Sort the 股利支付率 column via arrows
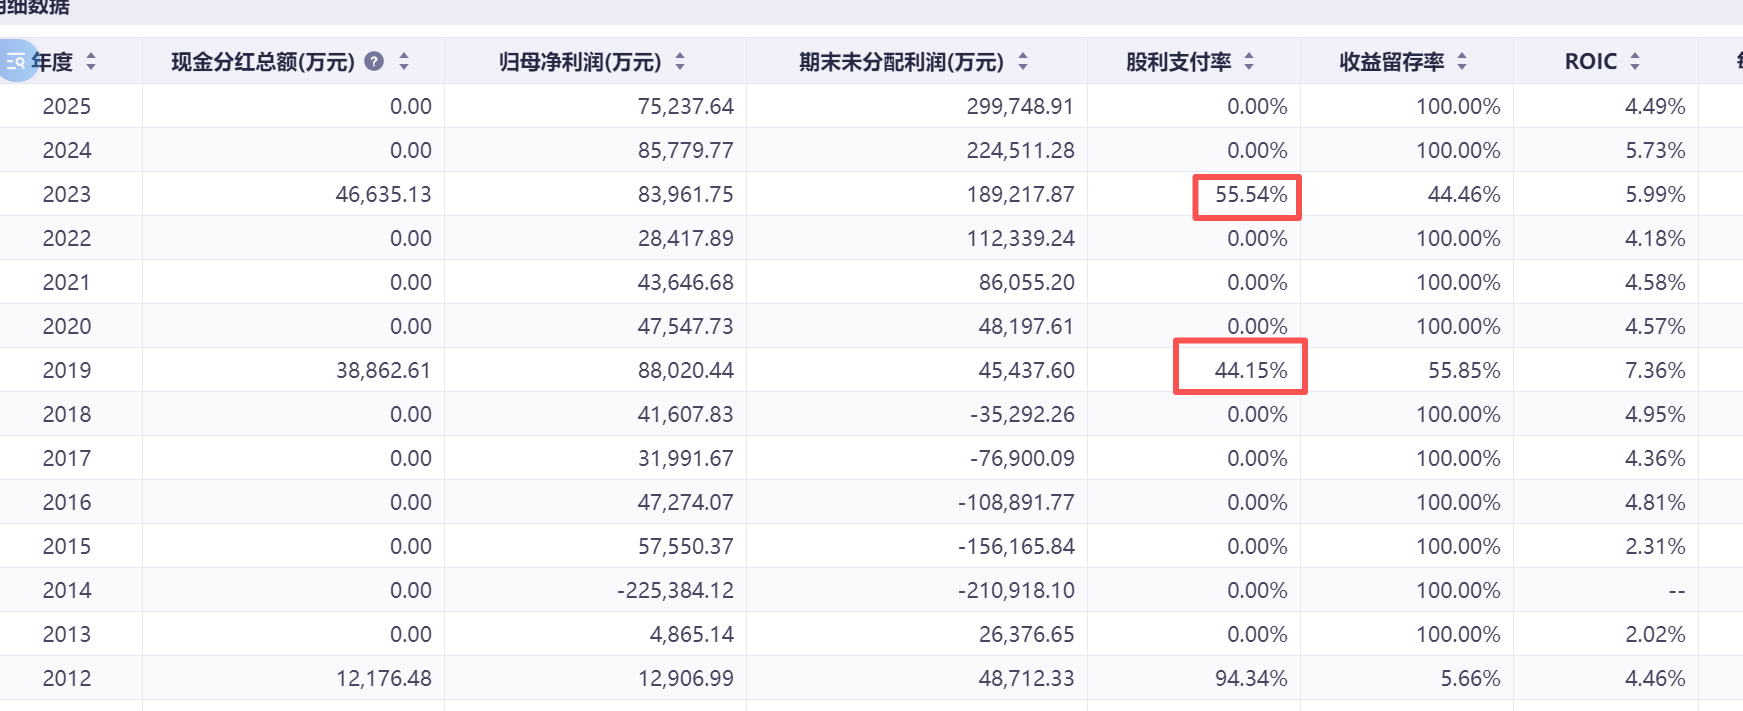The image size is (1743, 711). [1249, 61]
